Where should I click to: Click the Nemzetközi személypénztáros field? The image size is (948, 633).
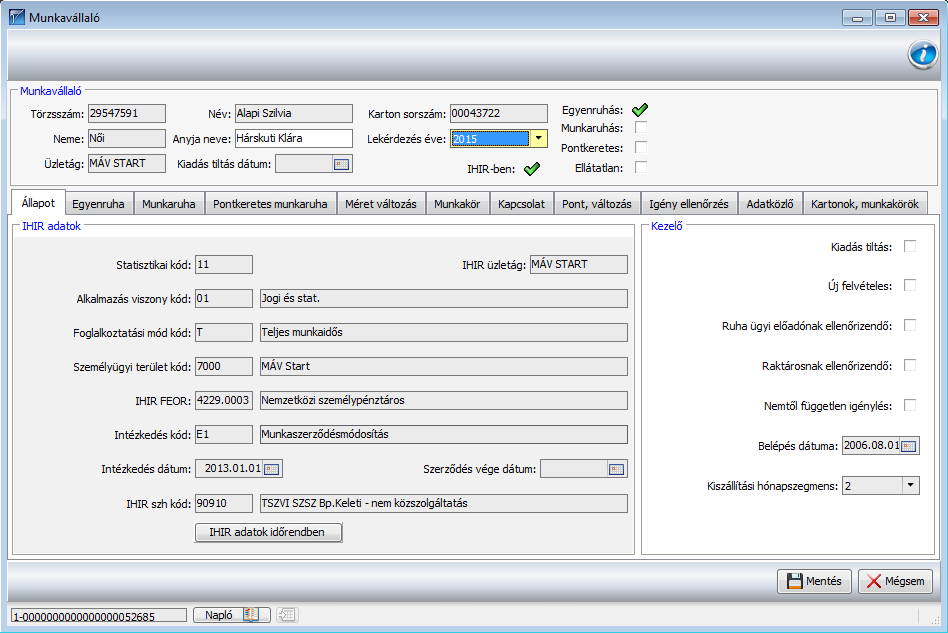(444, 400)
